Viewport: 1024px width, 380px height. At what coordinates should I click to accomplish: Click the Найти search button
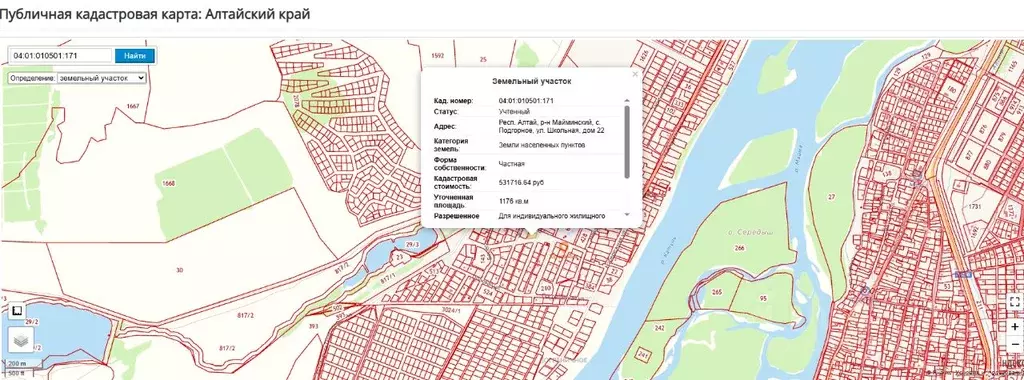tap(135, 56)
